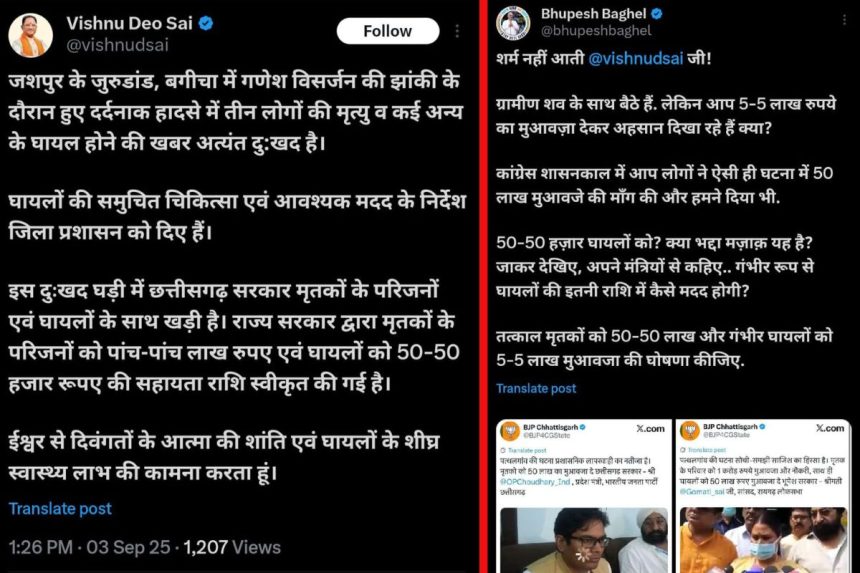Open Bhupesh Baghel's profile avatar

tap(513, 23)
